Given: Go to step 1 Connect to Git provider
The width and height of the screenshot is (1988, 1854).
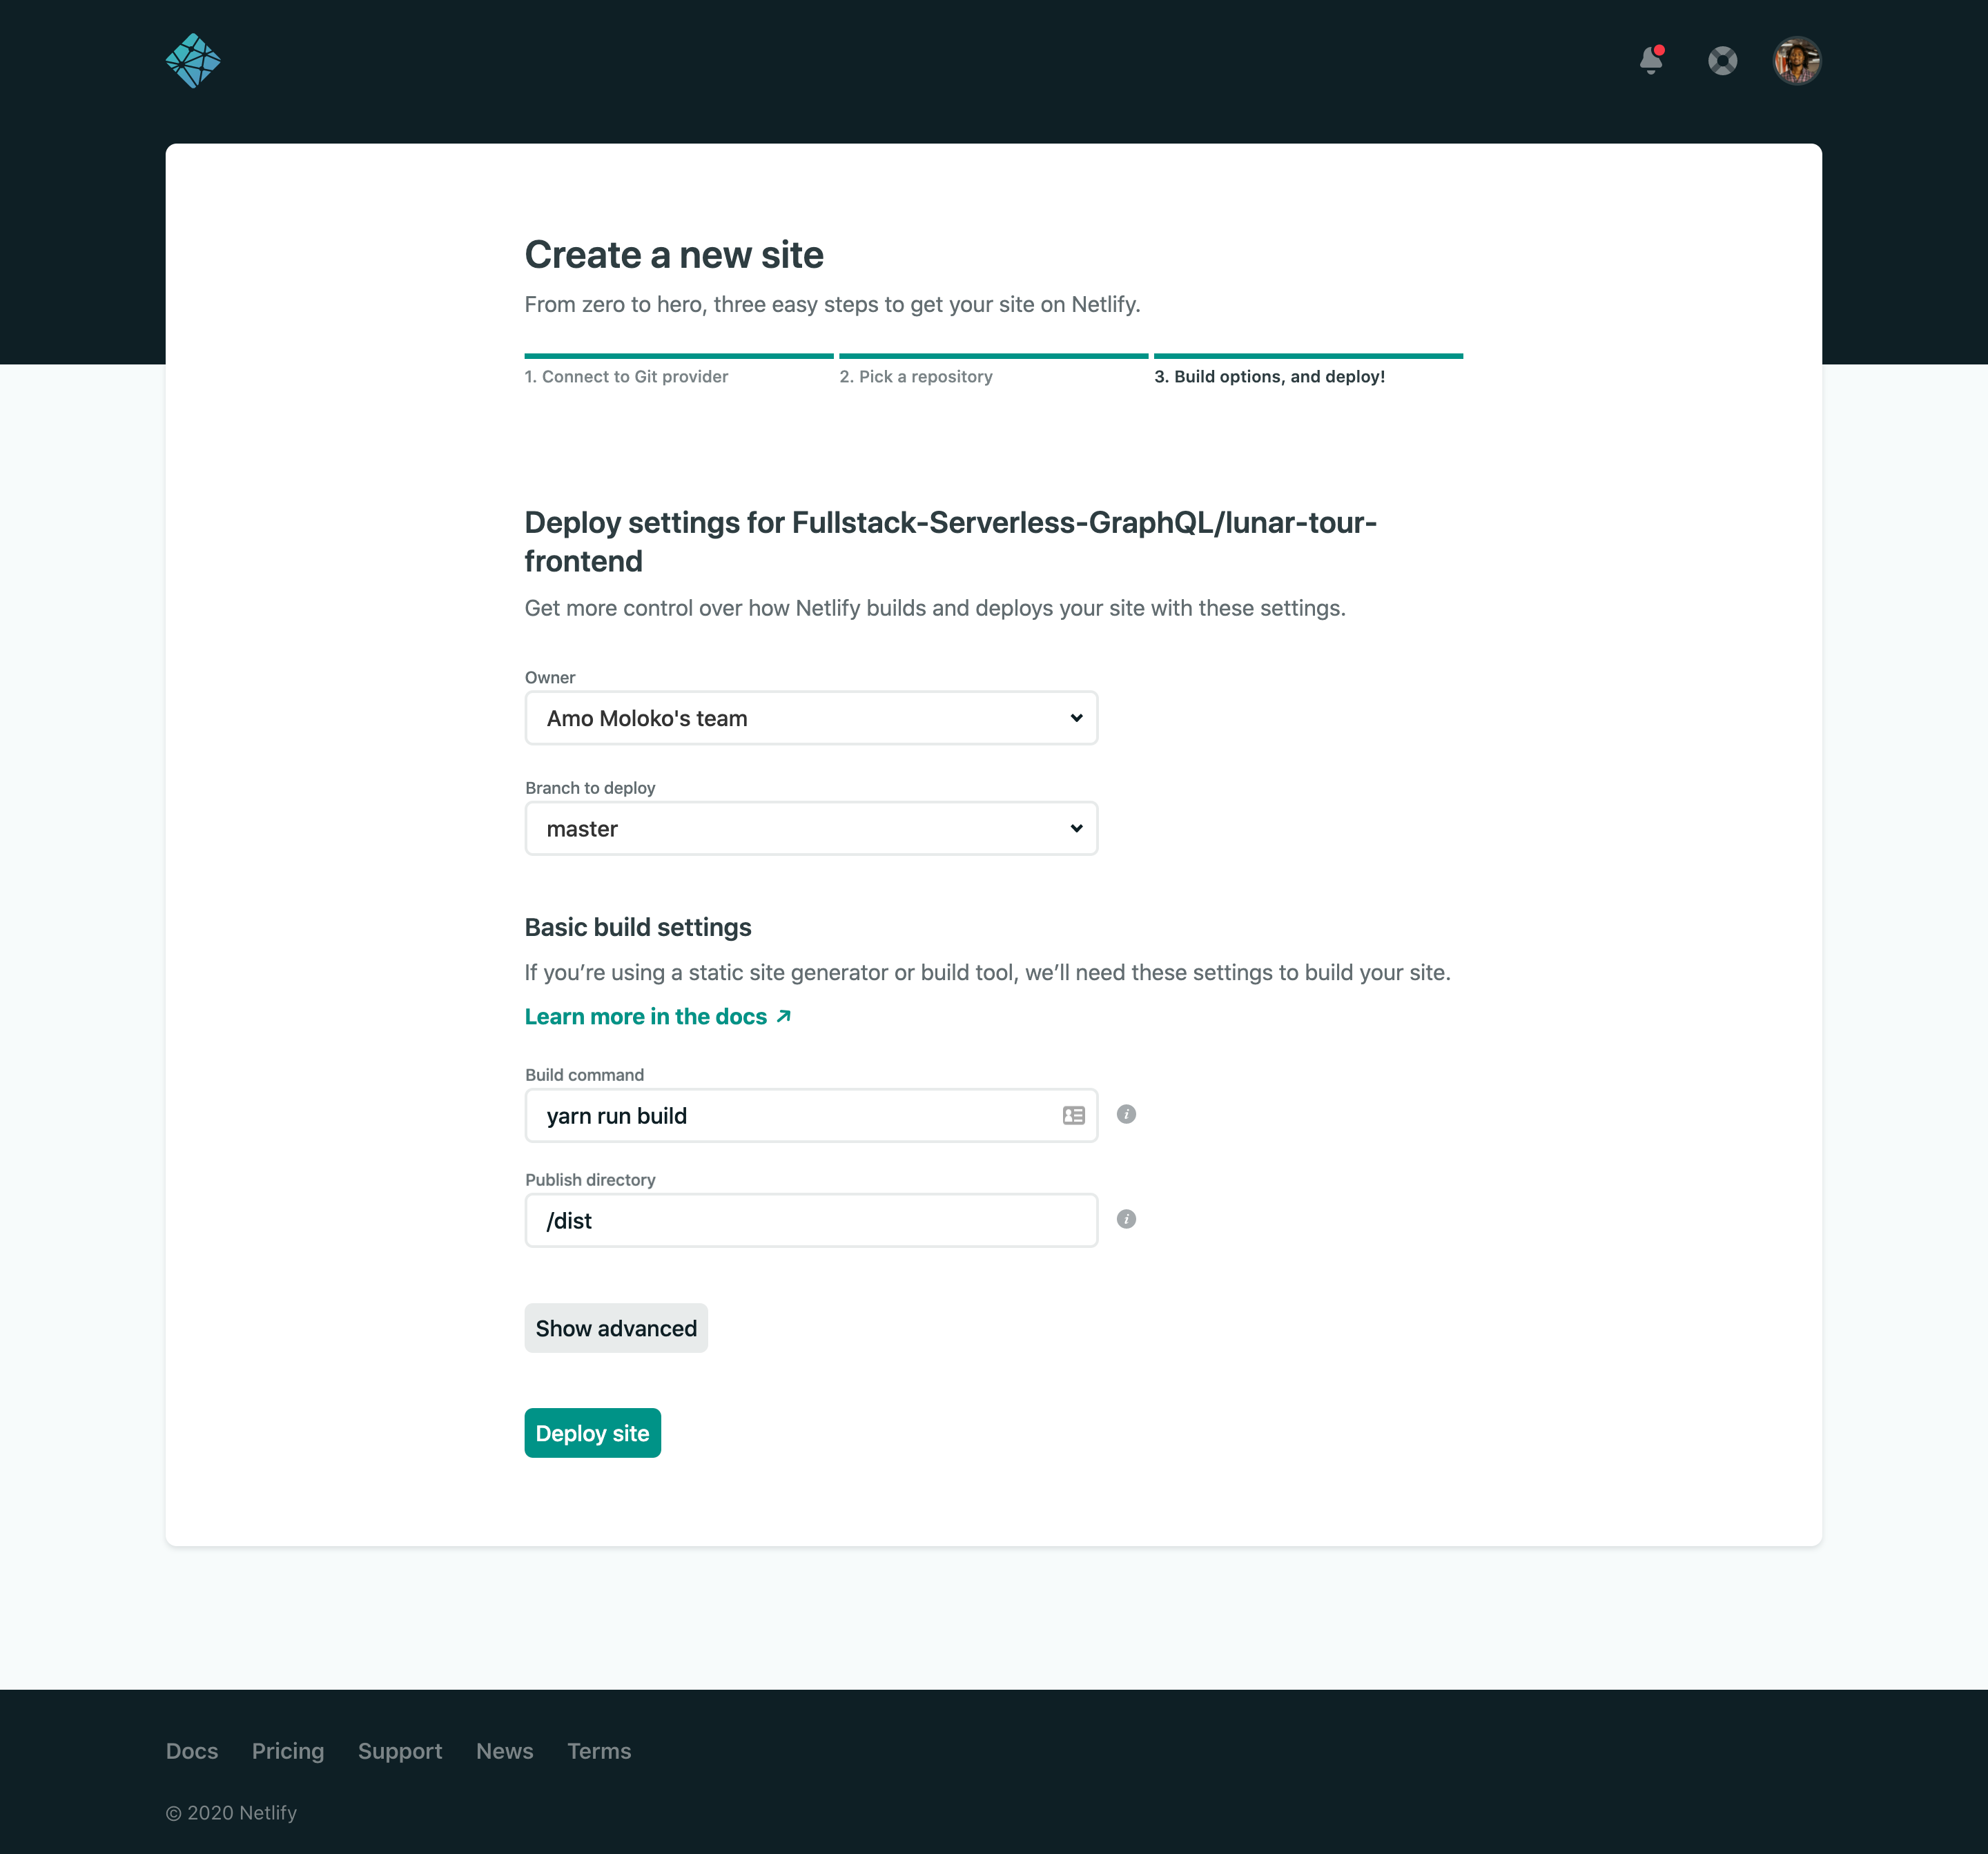Looking at the screenshot, I should 626,377.
